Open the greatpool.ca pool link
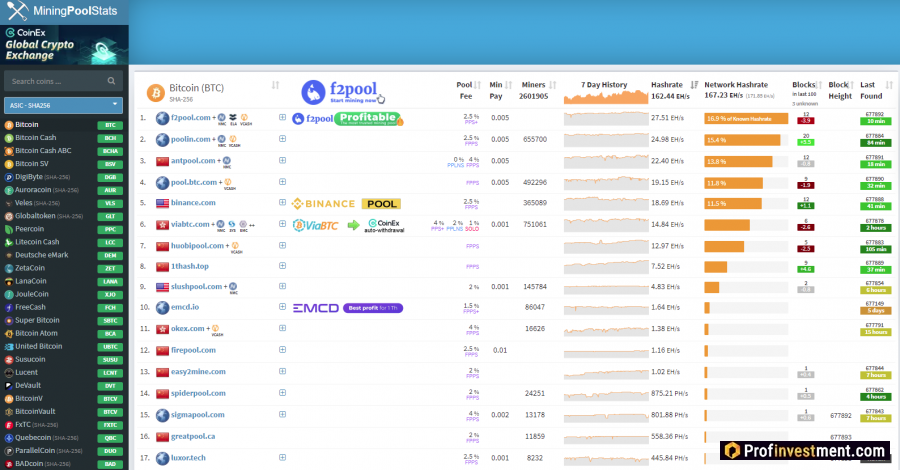Viewport: 900px width, 470px height. point(193,437)
